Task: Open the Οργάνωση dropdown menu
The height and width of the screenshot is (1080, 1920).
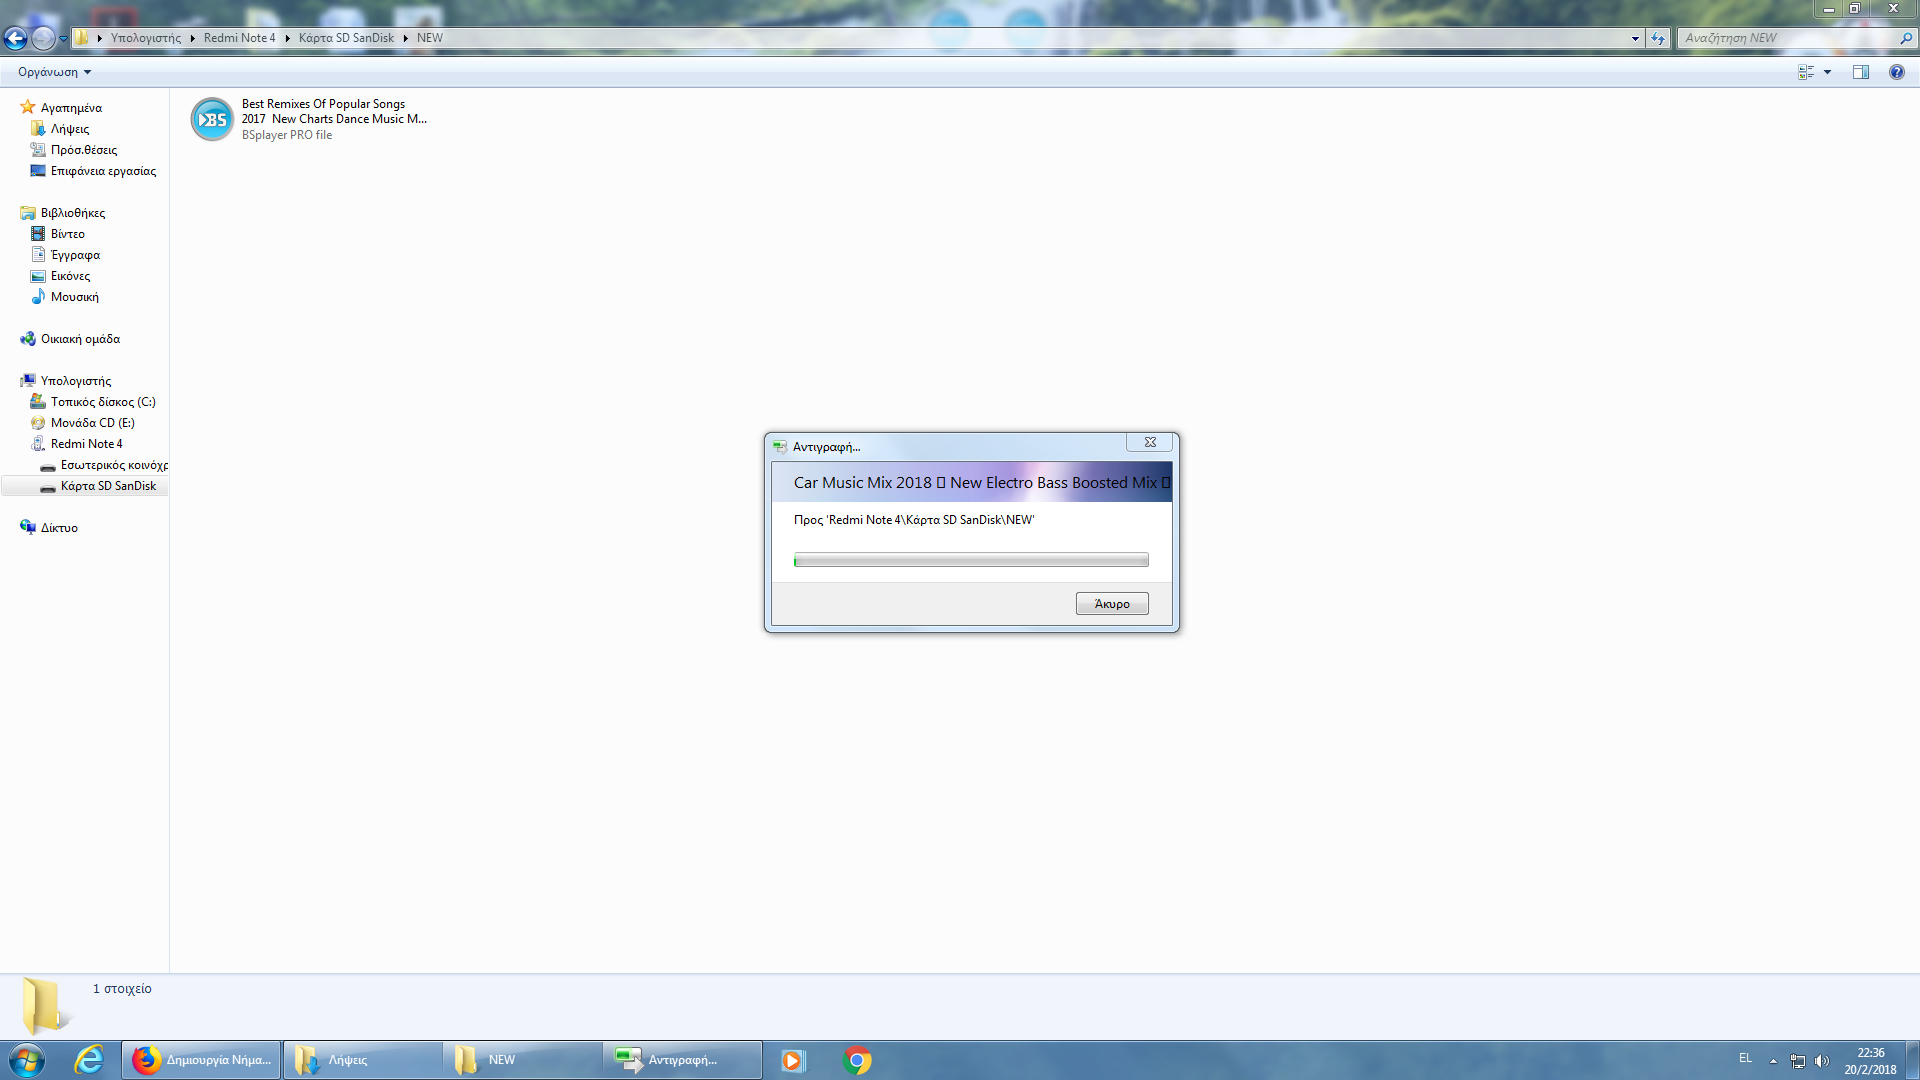Action: pyautogui.click(x=54, y=72)
